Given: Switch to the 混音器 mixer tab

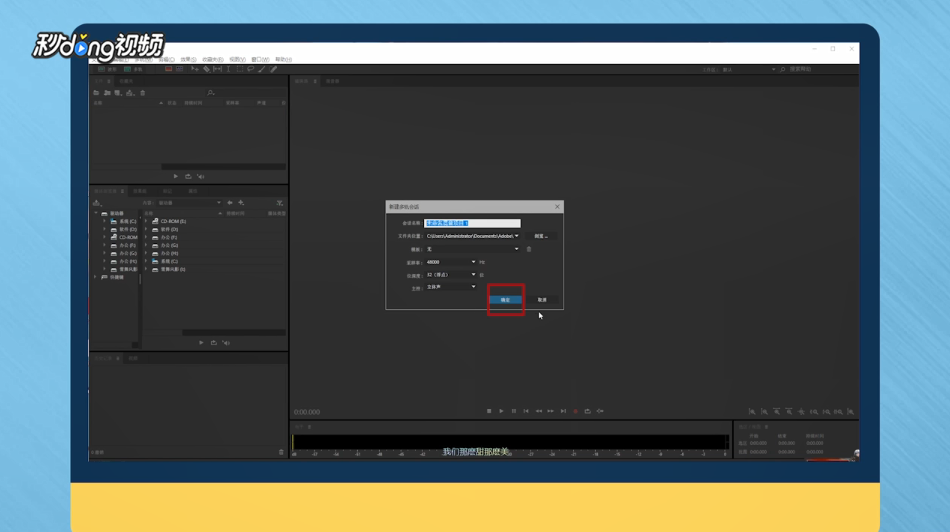Looking at the screenshot, I should point(333,81).
